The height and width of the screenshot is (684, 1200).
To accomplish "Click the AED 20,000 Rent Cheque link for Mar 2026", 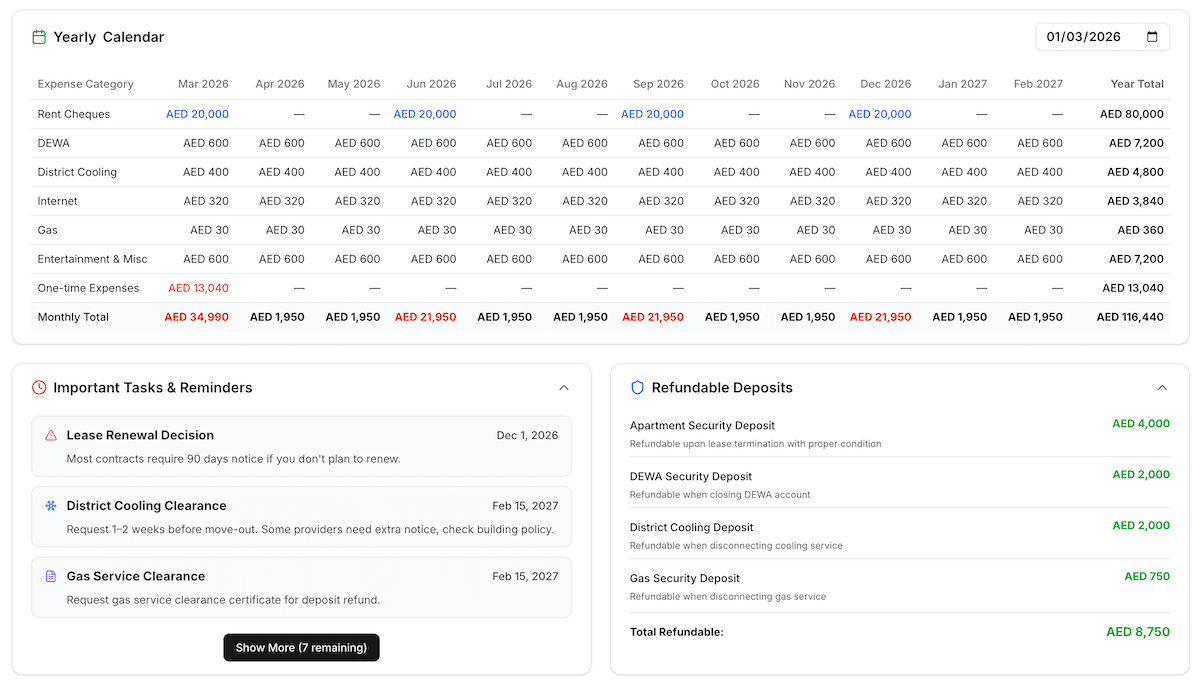I will [x=197, y=114].
